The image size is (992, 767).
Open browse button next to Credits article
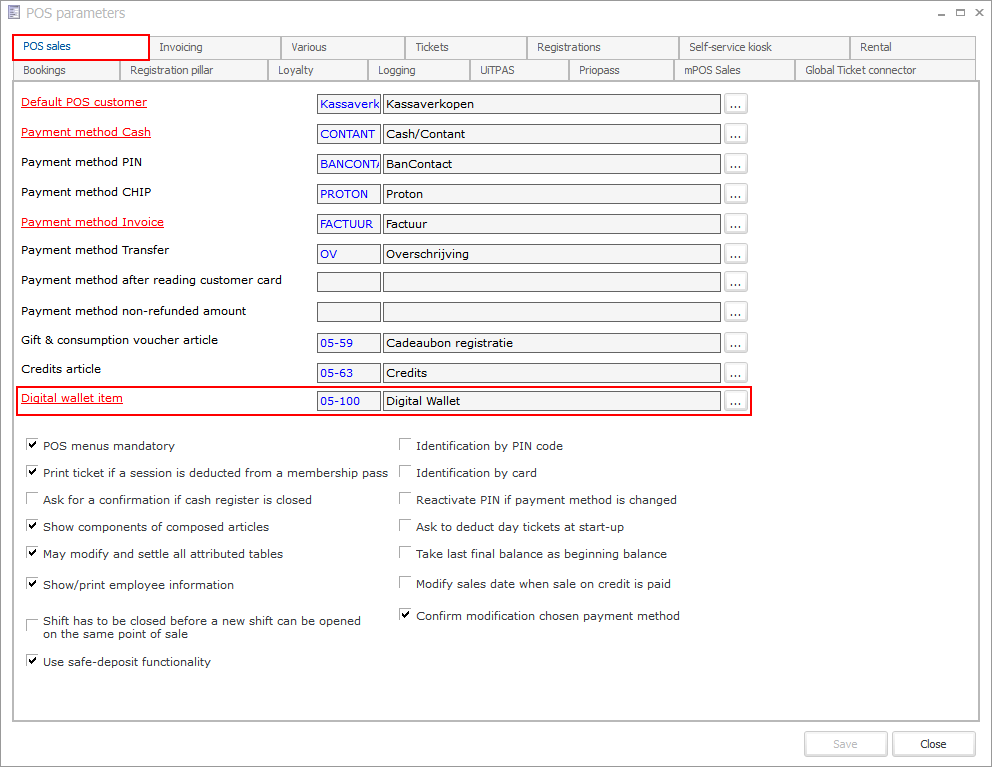click(x=735, y=373)
